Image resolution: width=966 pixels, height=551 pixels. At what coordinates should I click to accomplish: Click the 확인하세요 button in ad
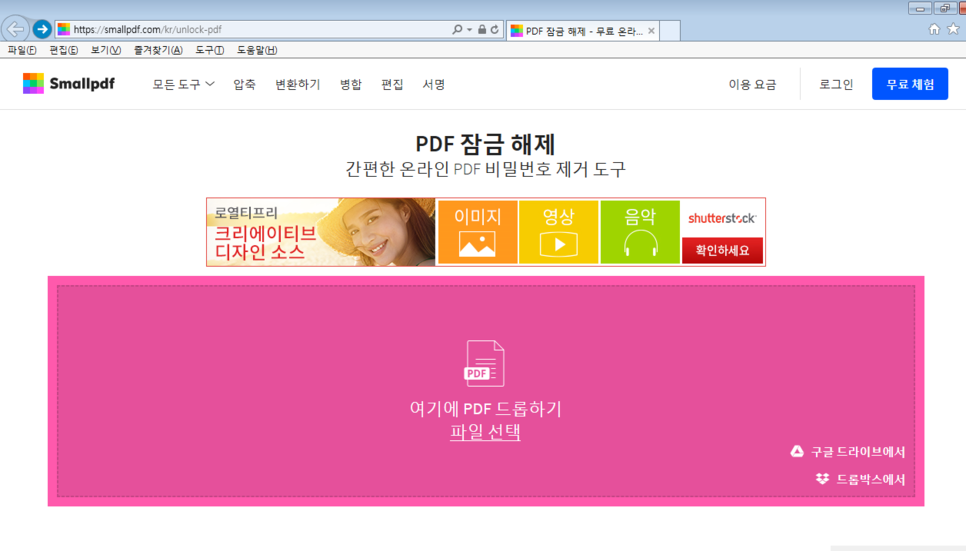click(x=722, y=251)
